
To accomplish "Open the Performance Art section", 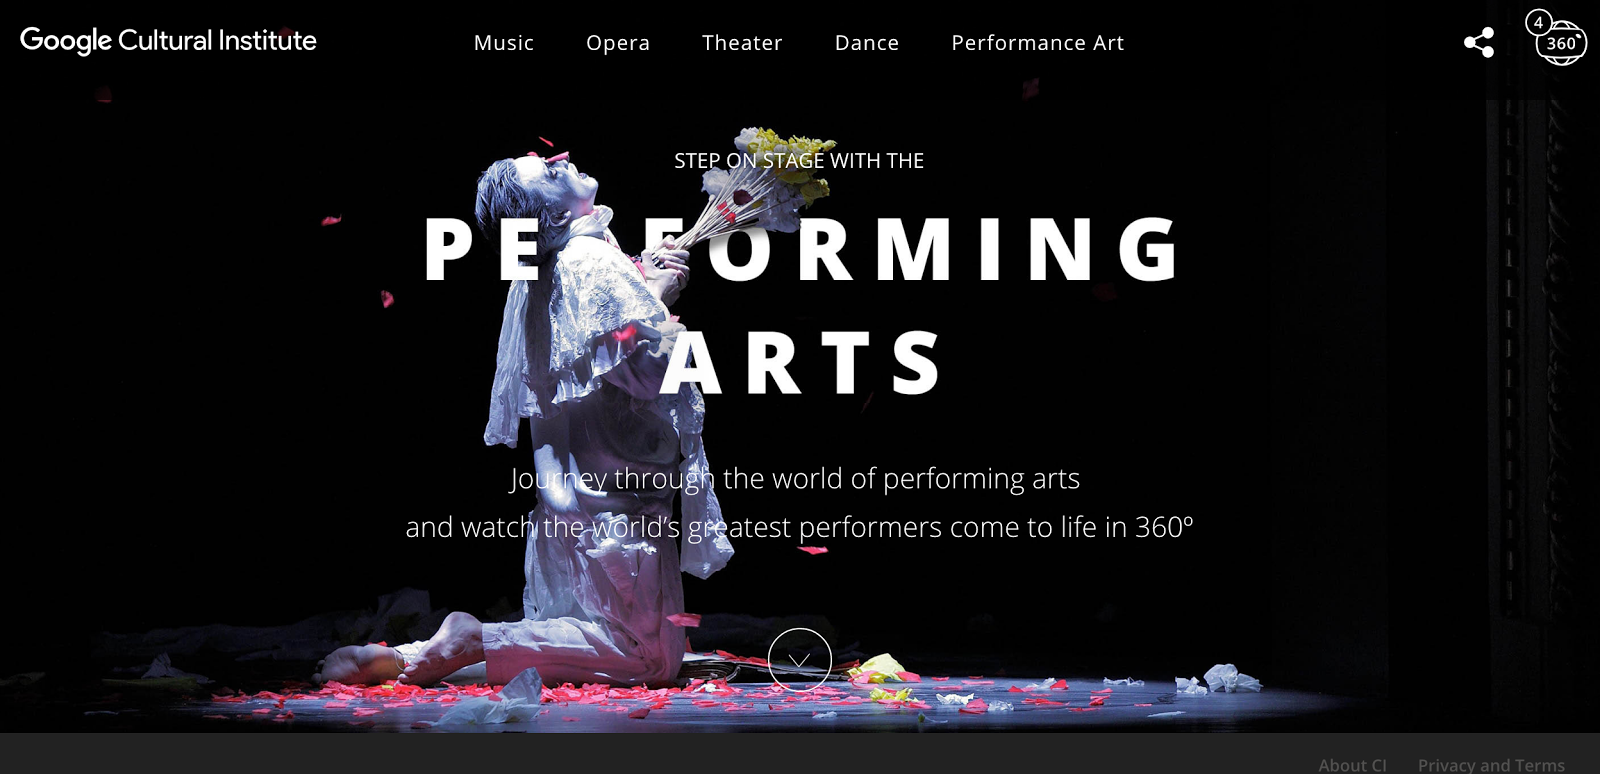I will 1038,43.
